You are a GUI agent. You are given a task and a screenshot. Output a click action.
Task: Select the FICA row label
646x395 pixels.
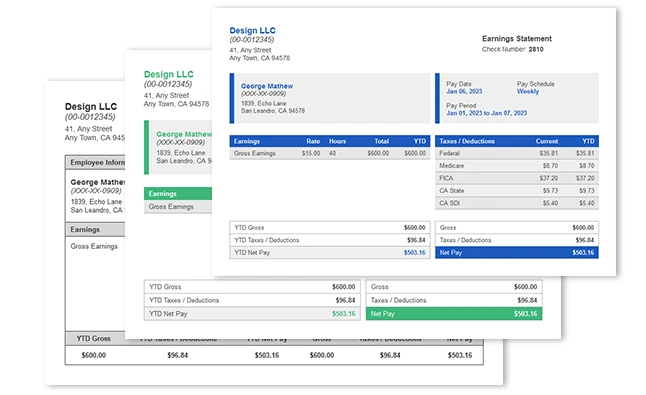(446, 178)
